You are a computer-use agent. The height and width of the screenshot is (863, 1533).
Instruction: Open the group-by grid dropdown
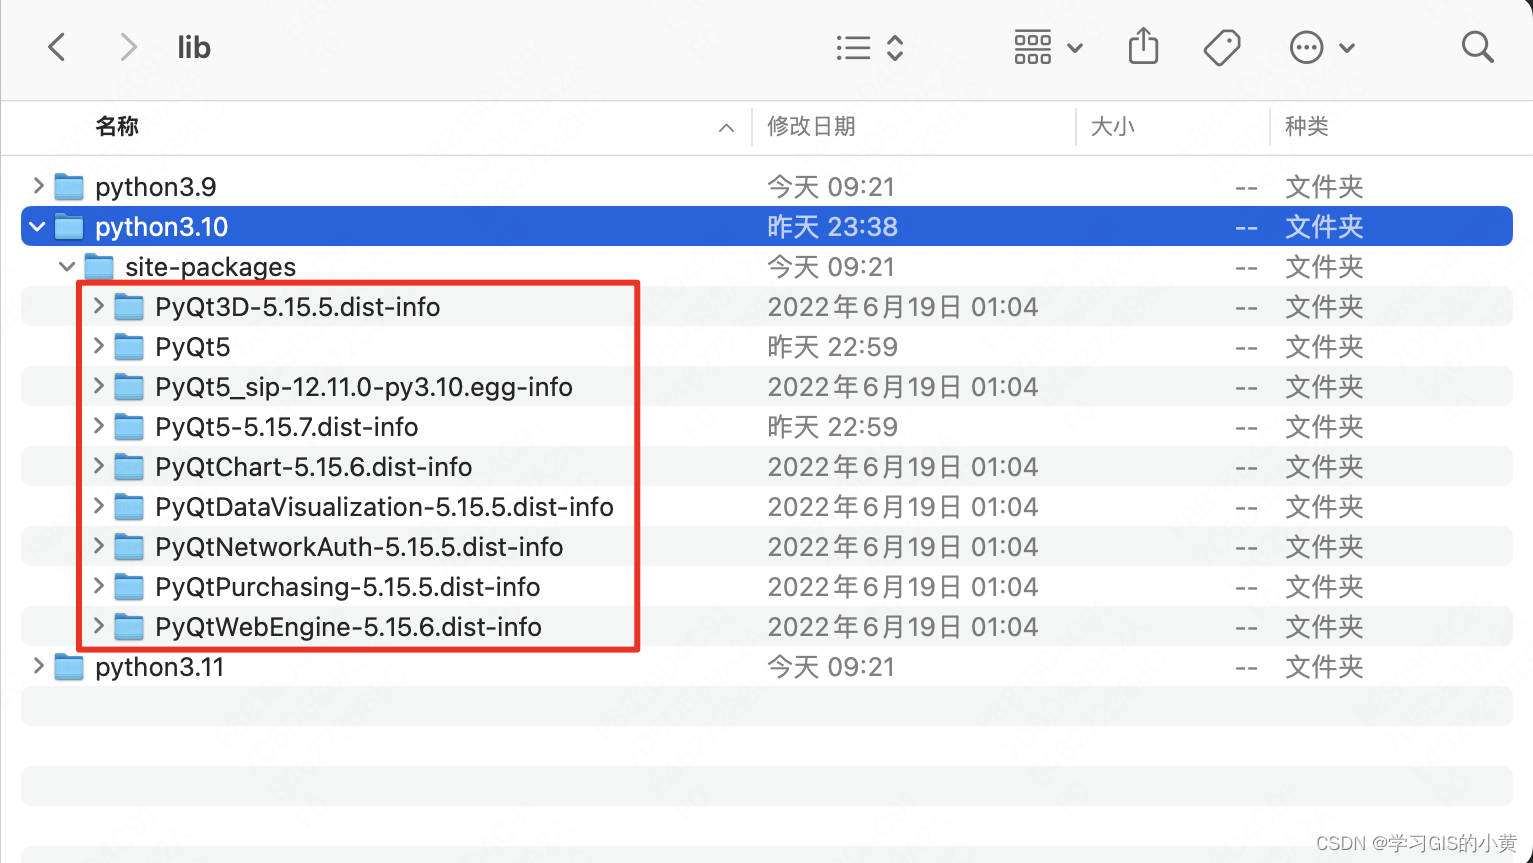[x=1048, y=47]
